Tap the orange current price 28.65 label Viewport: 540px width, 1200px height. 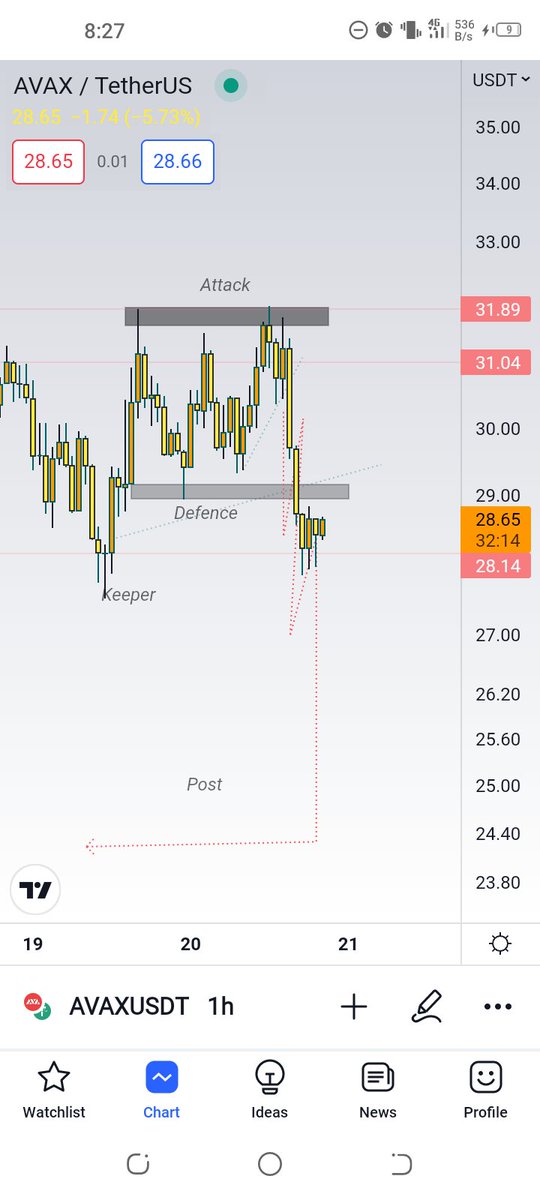coord(496,530)
